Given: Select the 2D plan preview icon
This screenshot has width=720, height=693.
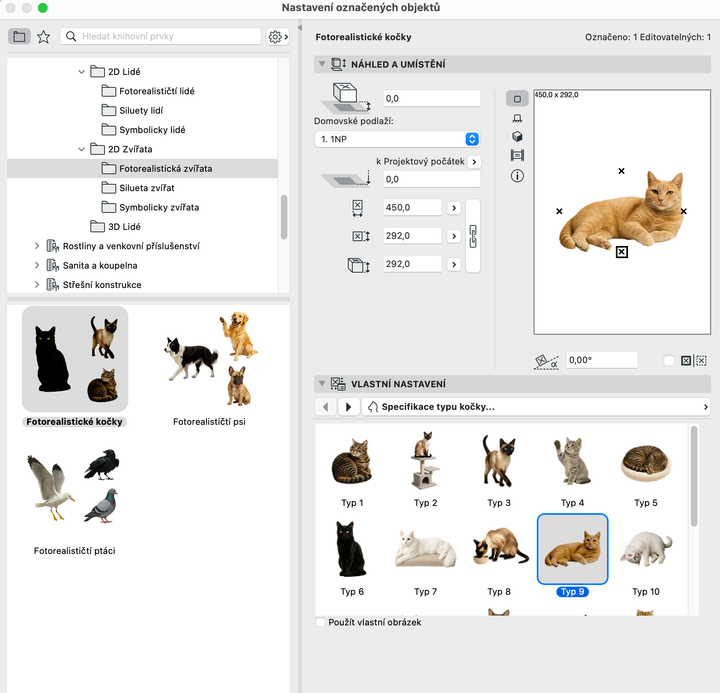Looking at the screenshot, I should click(x=517, y=99).
